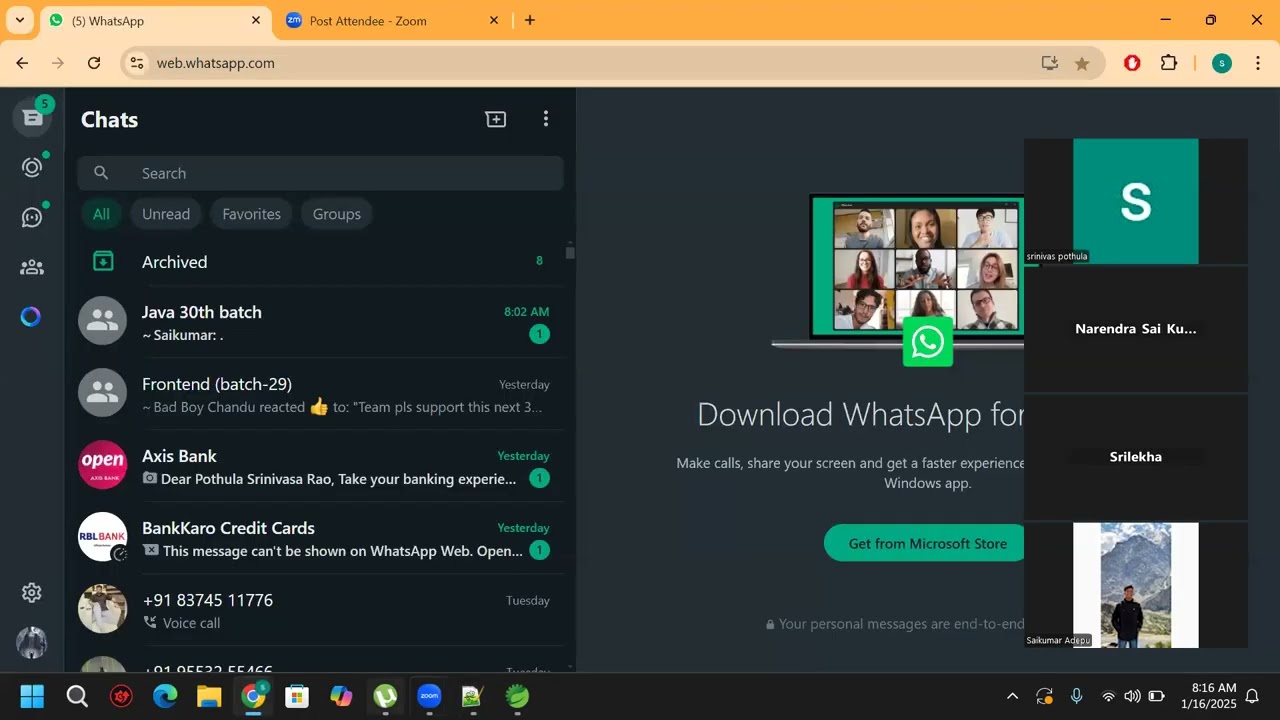
Task: Open Chrome from the taskbar
Action: (254, 696)
